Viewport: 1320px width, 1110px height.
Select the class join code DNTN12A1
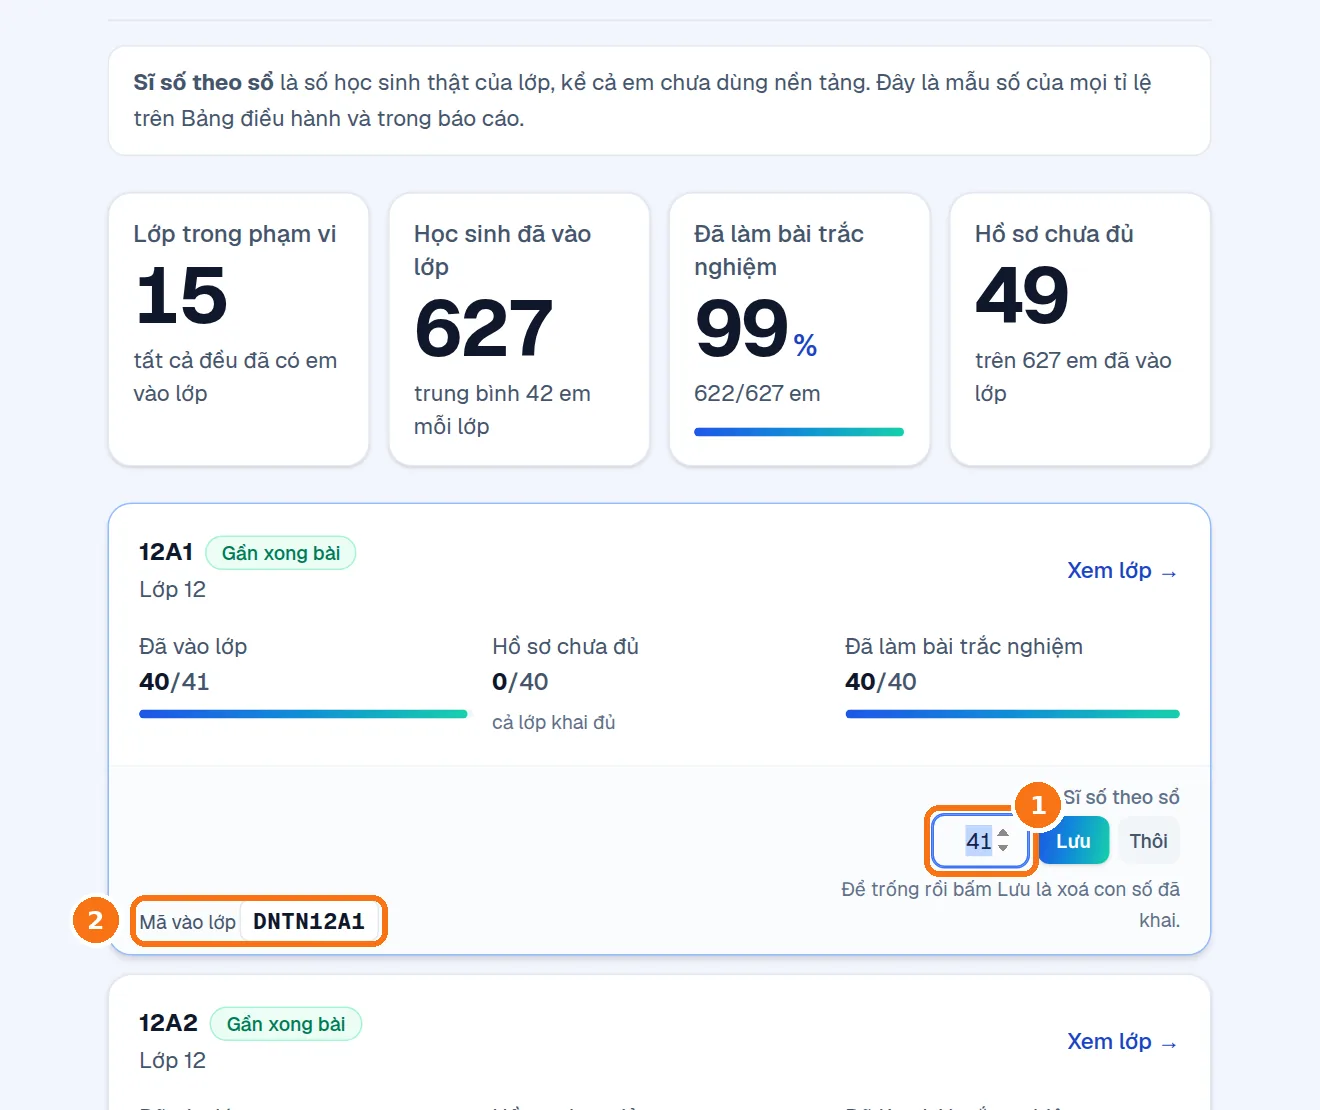tap(309, 922)
